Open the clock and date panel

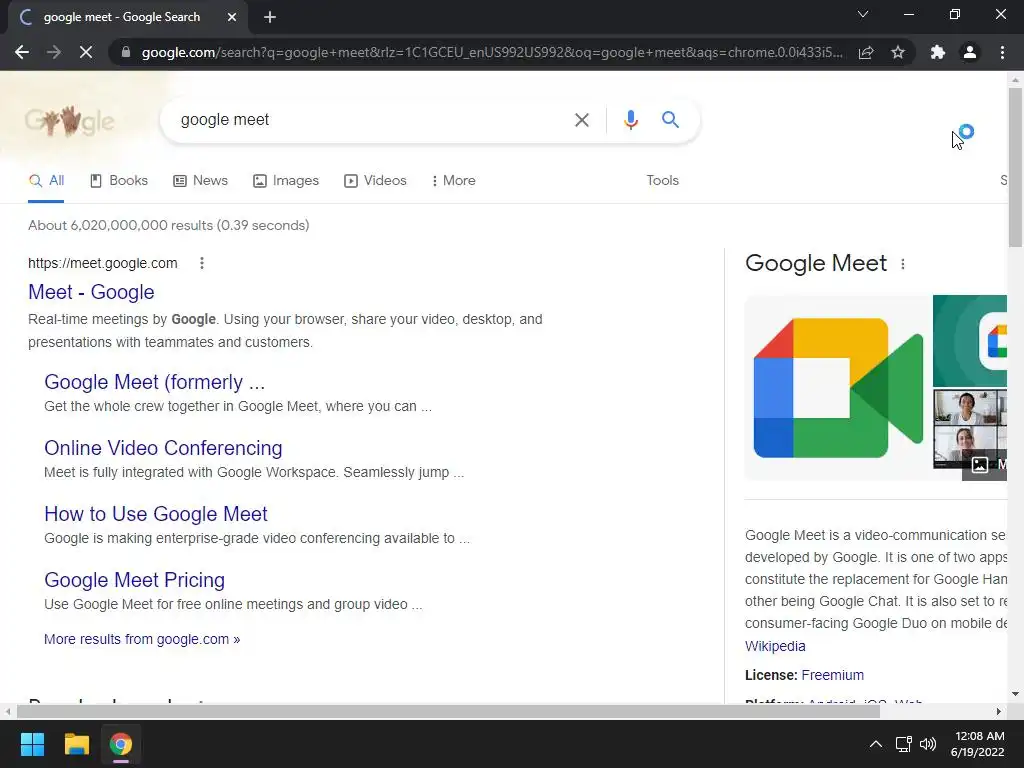[x=977, y=744]
